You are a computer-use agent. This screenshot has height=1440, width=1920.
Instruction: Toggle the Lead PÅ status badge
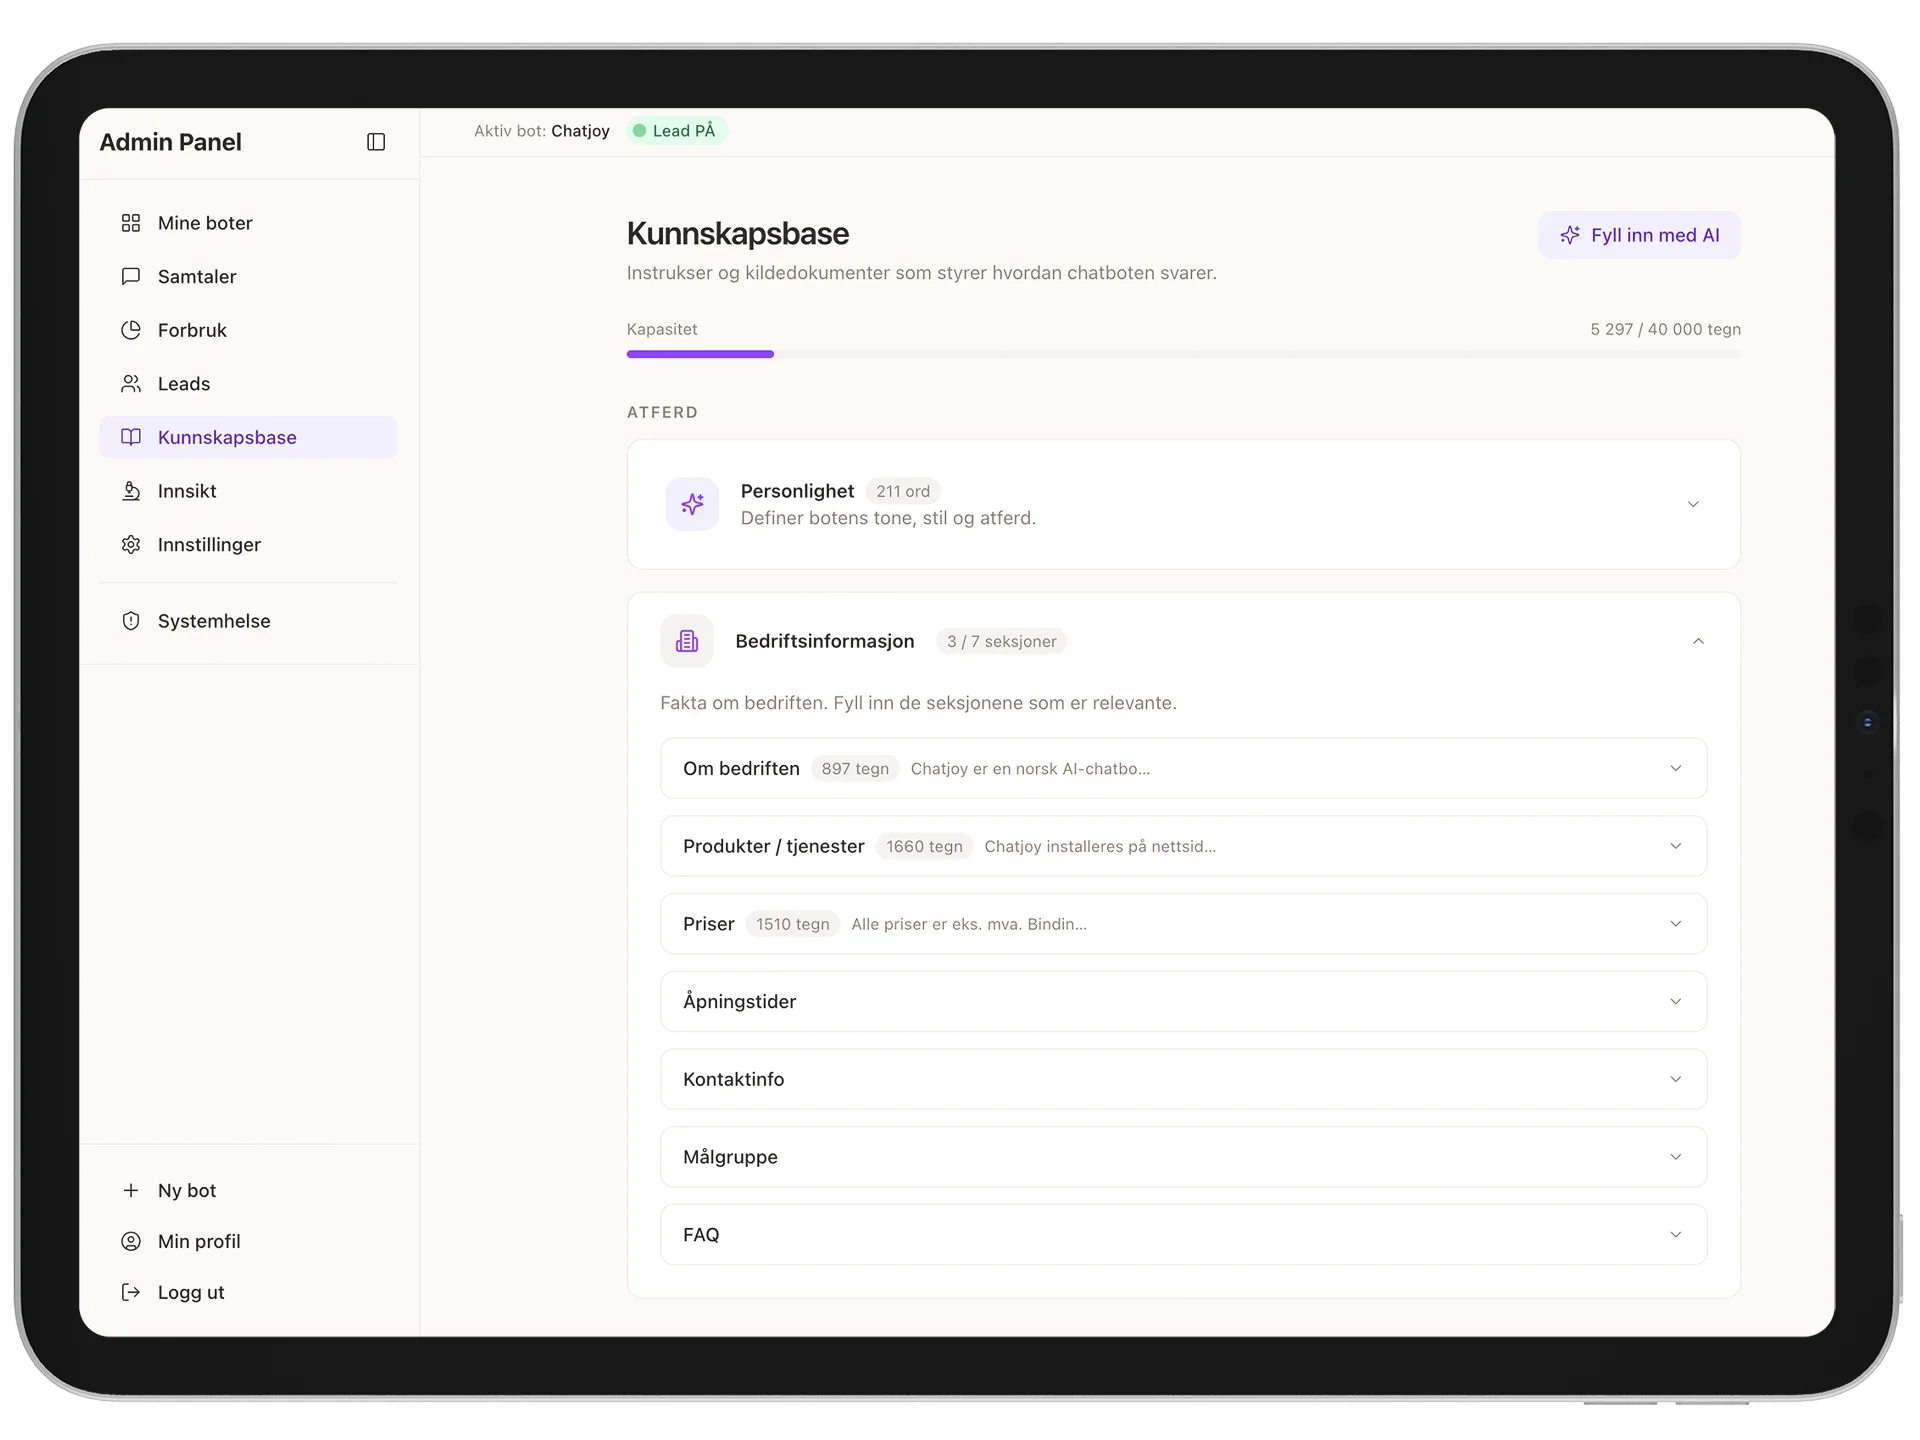677,131
